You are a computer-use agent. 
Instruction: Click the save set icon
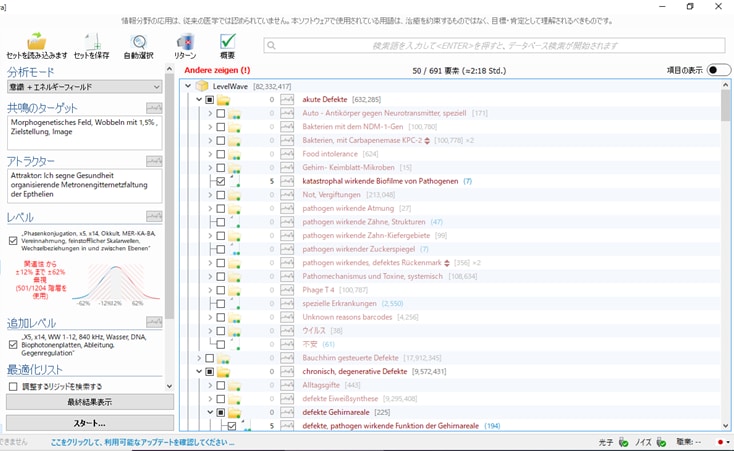pyautogui.click(x=92, y=41)
